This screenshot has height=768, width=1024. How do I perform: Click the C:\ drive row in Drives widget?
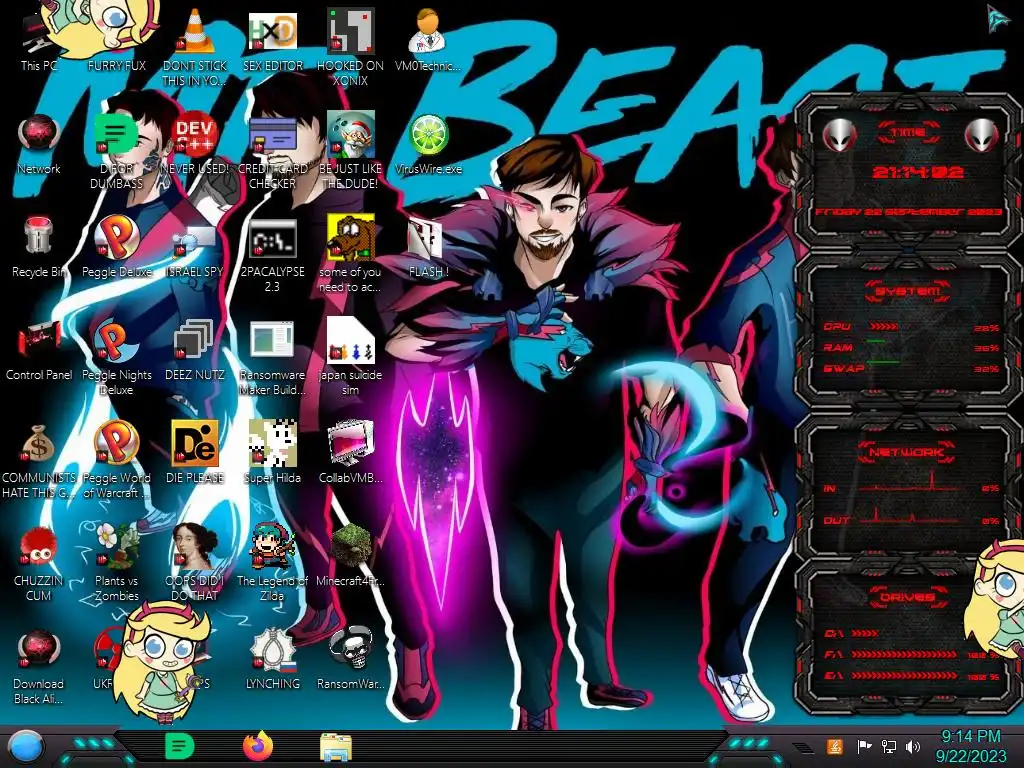point(912,633)
